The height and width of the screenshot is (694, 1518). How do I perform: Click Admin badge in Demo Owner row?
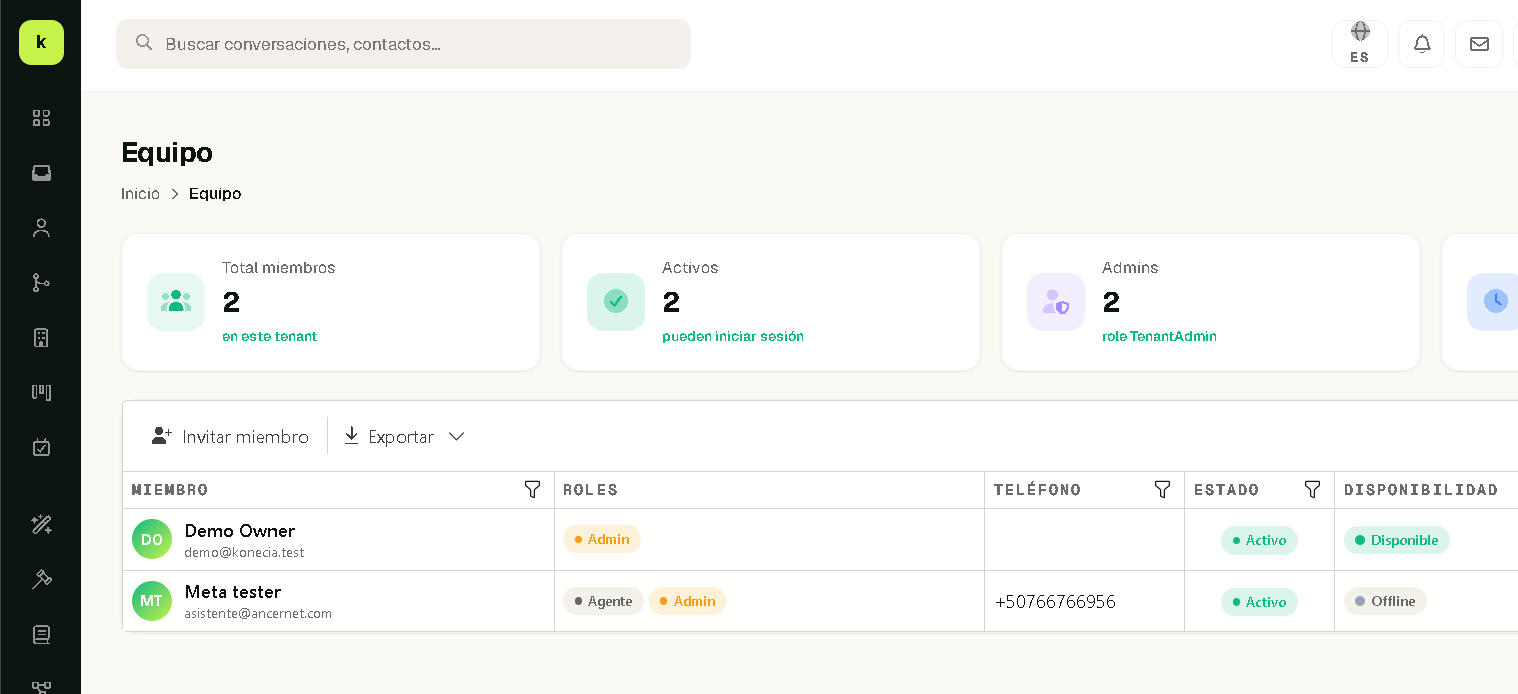(602, 539)
